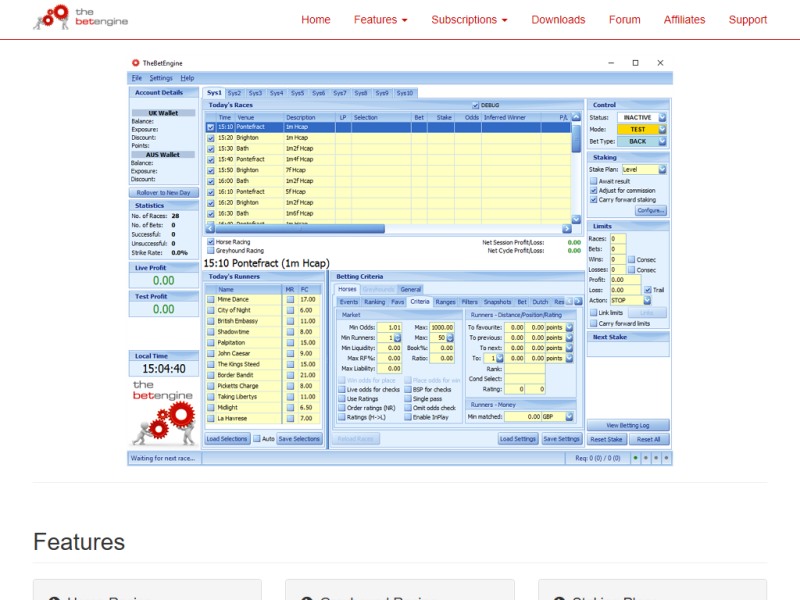The height and width of the screenshot is (600, 800).
Task: Click right arrow of races horizontal scrollbar
Action: tap(567, 229)
